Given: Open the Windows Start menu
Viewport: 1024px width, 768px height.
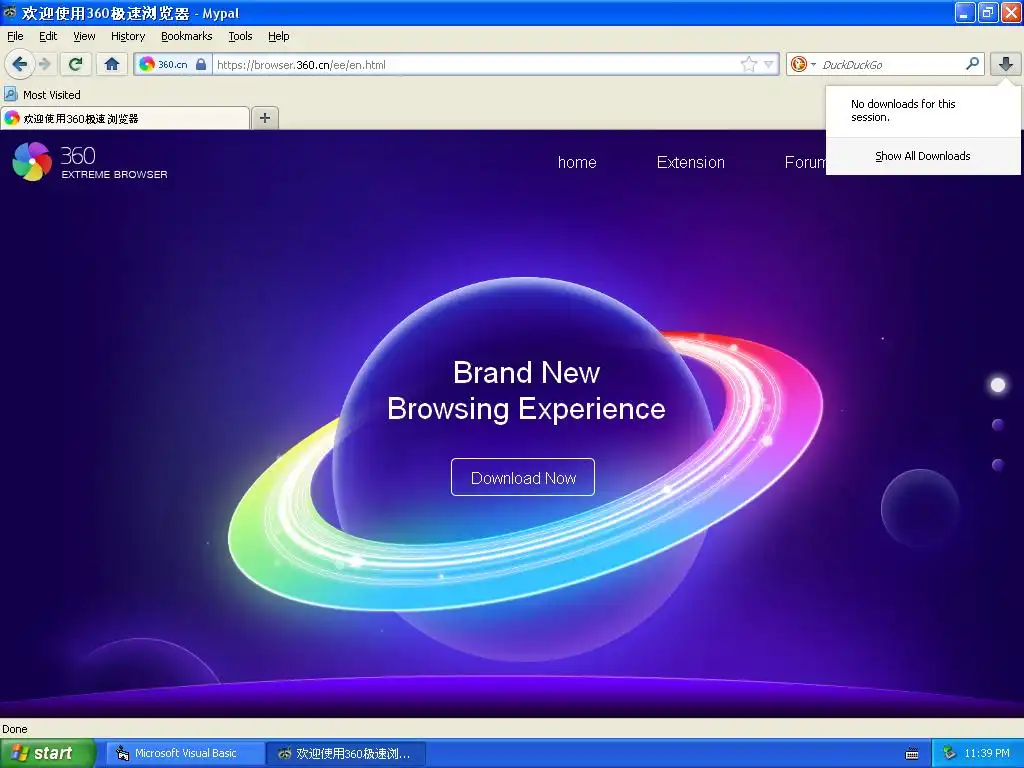Looking at the screenshot, I should (x=47, y=753).
